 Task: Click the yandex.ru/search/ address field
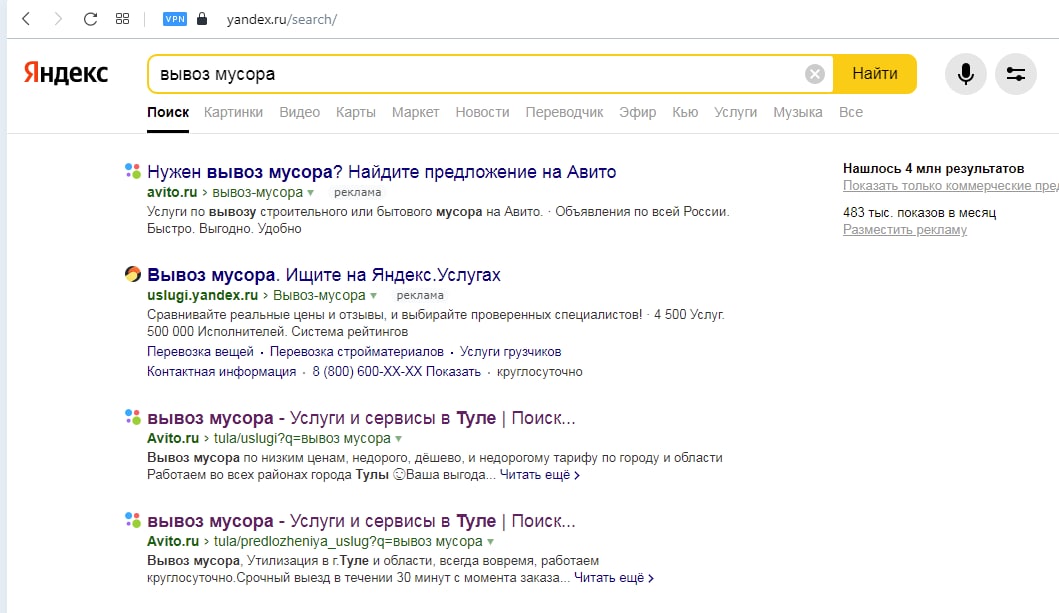(x=282, y=20)
